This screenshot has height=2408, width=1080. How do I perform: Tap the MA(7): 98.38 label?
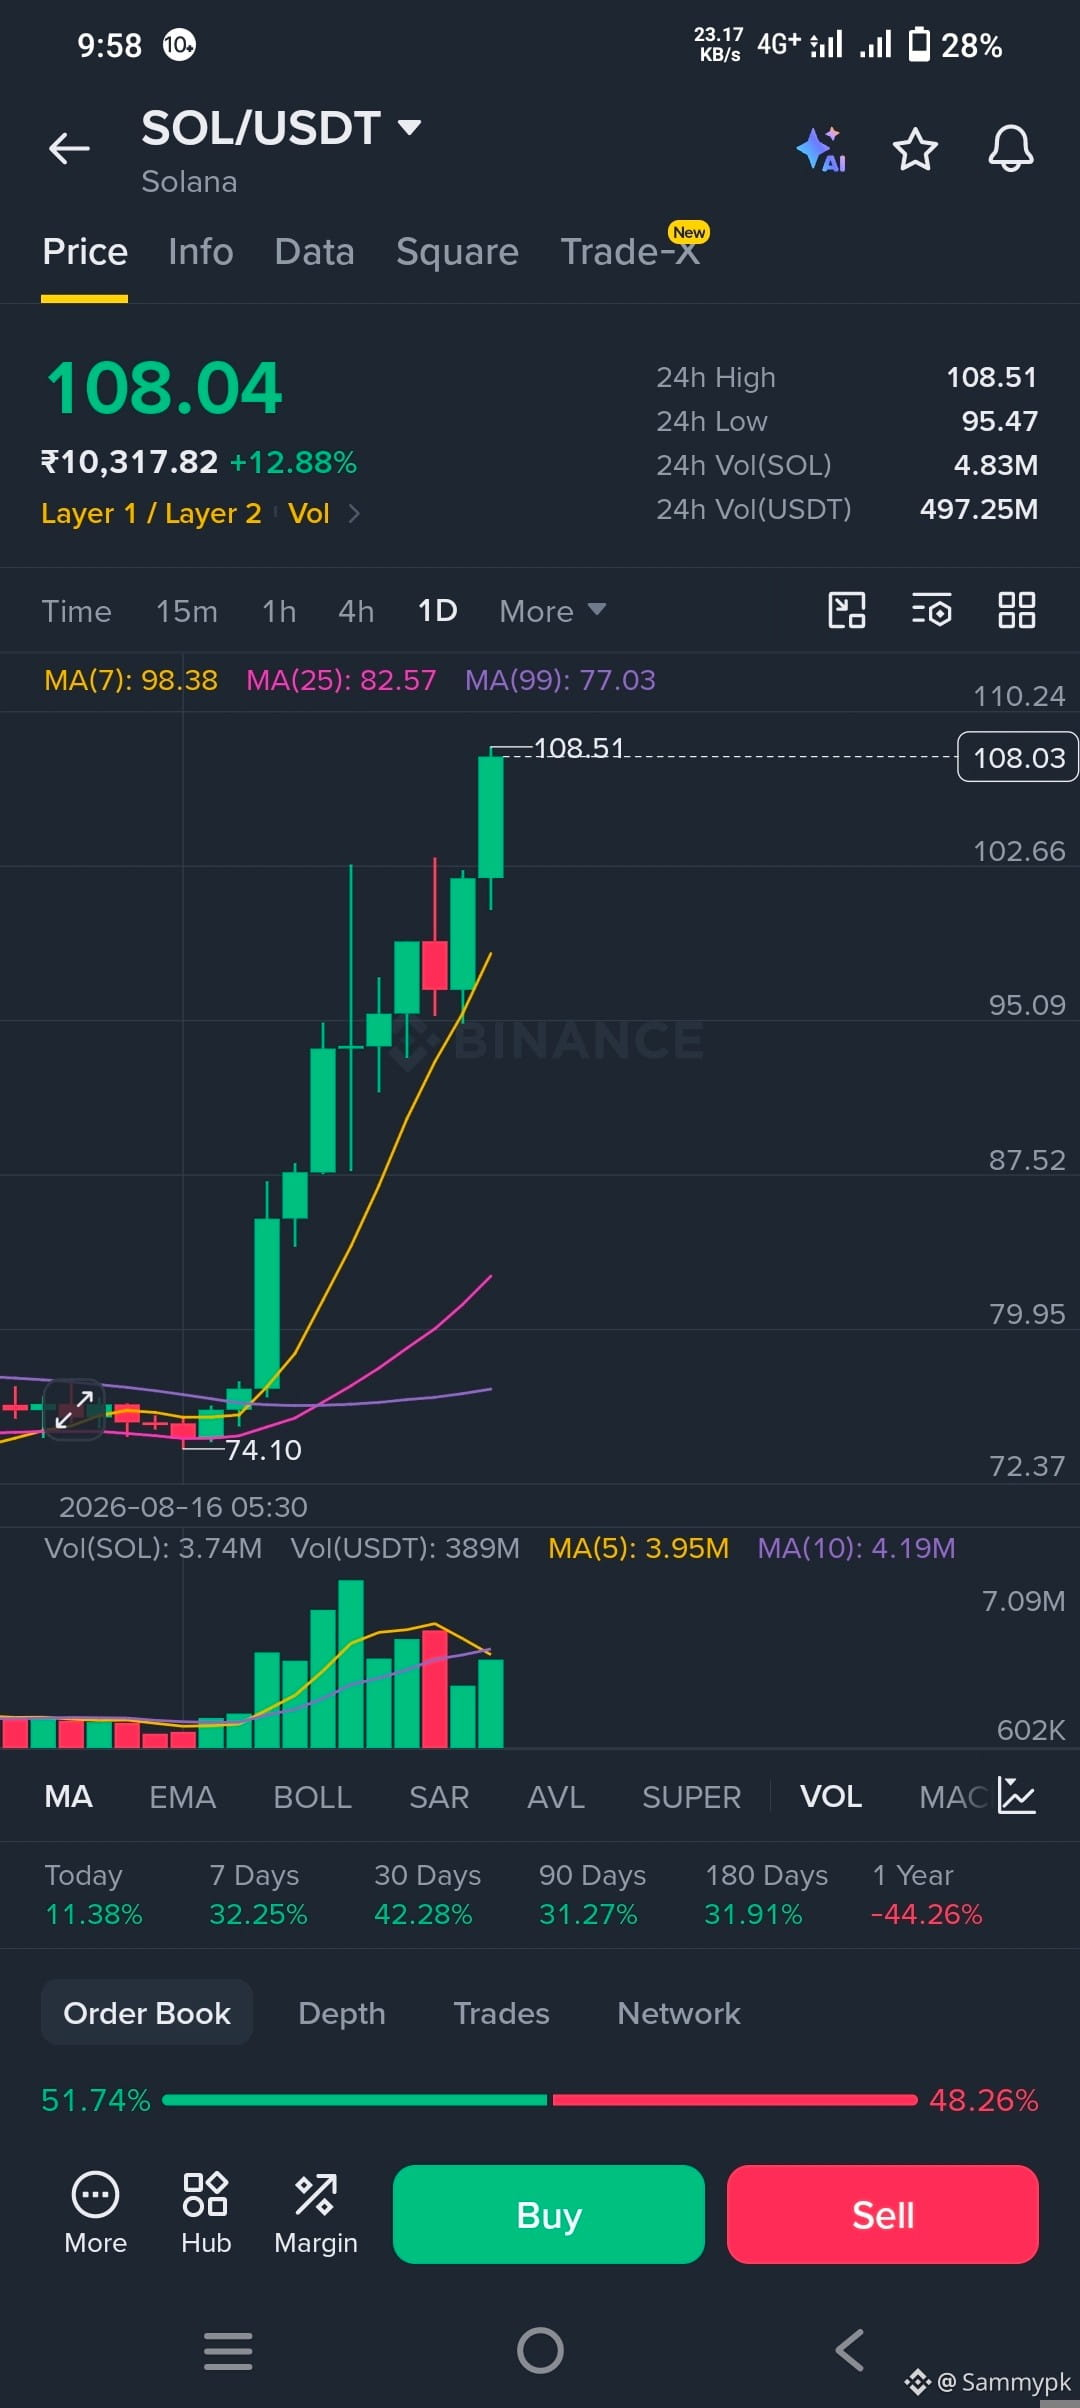pyautogui.click(x=131, y=680)
